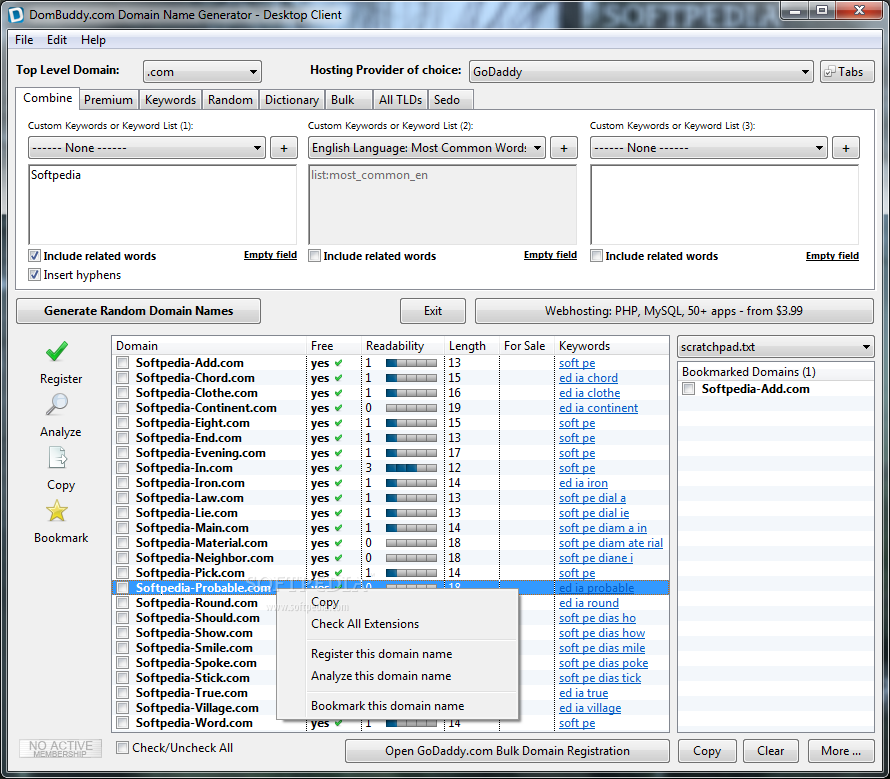This screenshot has height=779, width=890.
Task: Click the magnifying glass Analyze icon
Action: [x=57, y=404]
